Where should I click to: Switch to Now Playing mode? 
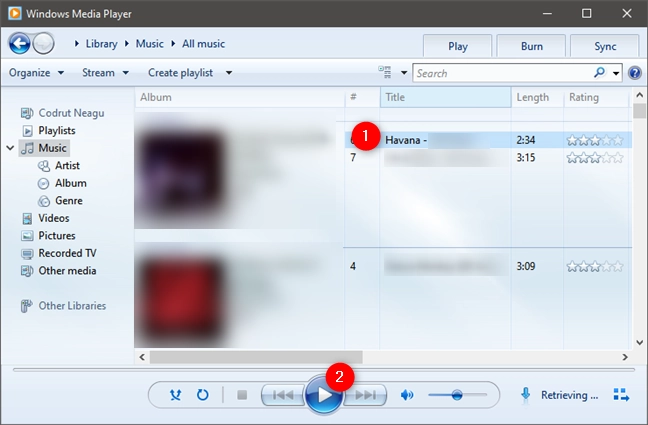pyautogui.click(x=621, y=395)
